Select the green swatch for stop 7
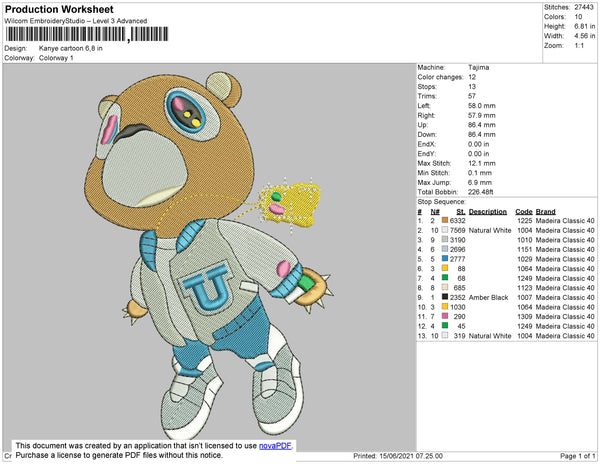This screenshot has height=464, width=600. tap(445, 278)
